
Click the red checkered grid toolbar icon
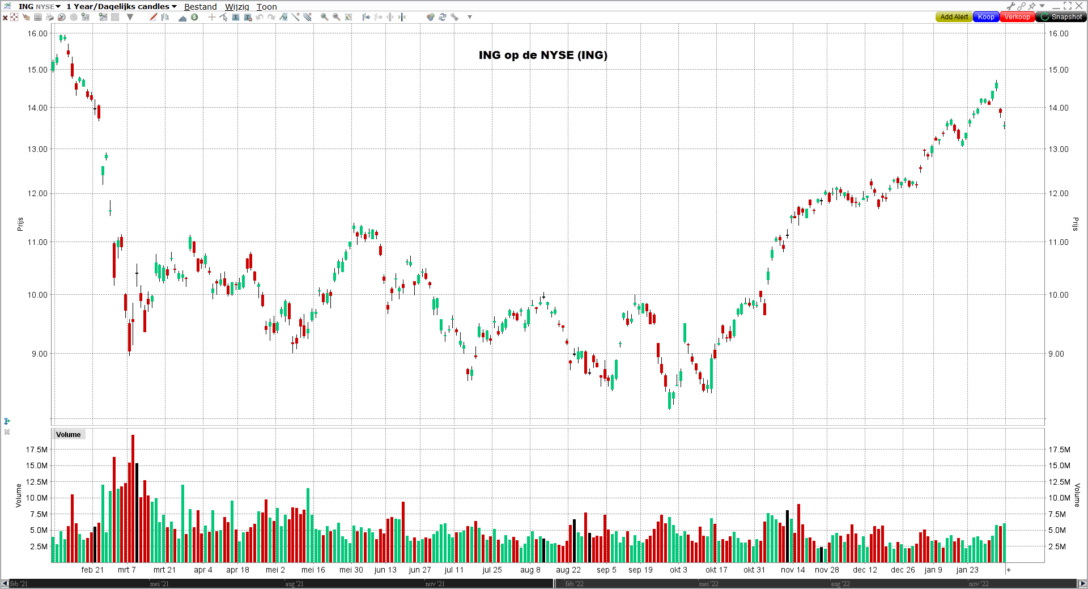click(x=14, y=17)
